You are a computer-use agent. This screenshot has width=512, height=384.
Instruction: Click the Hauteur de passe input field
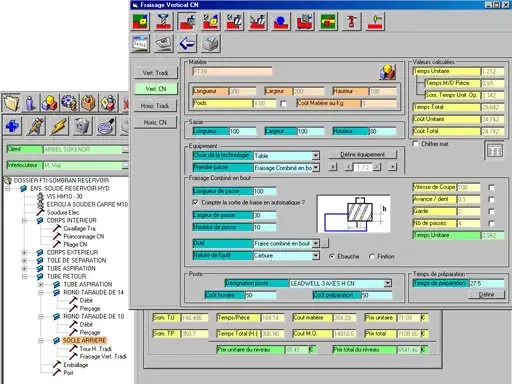click(264, 227)
